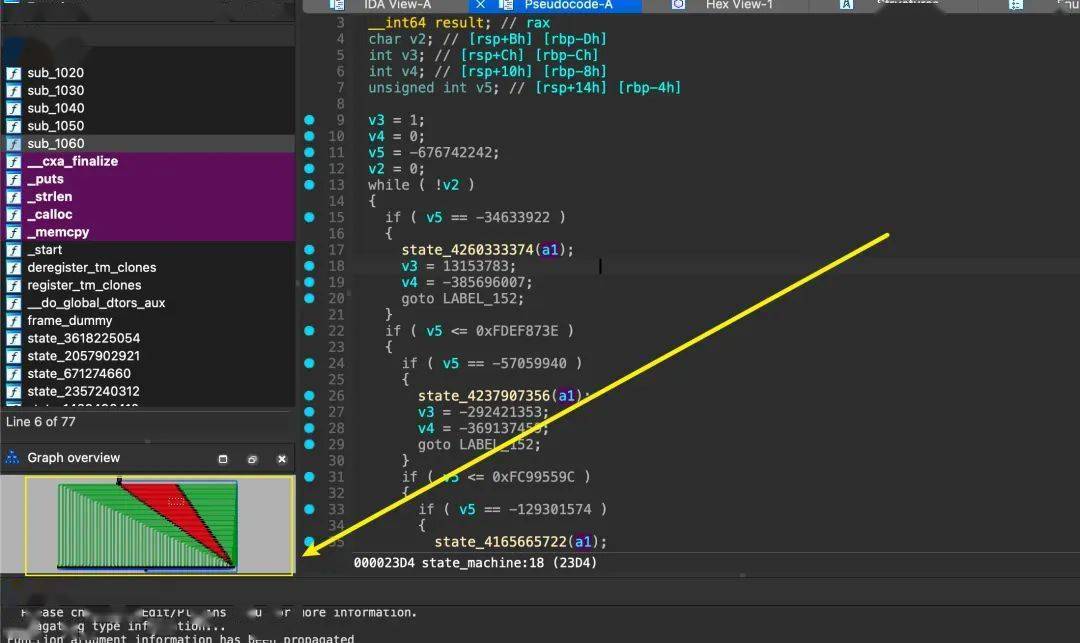Click the function icon beside _calloc

pyautogui.click(x=14, y=215)
